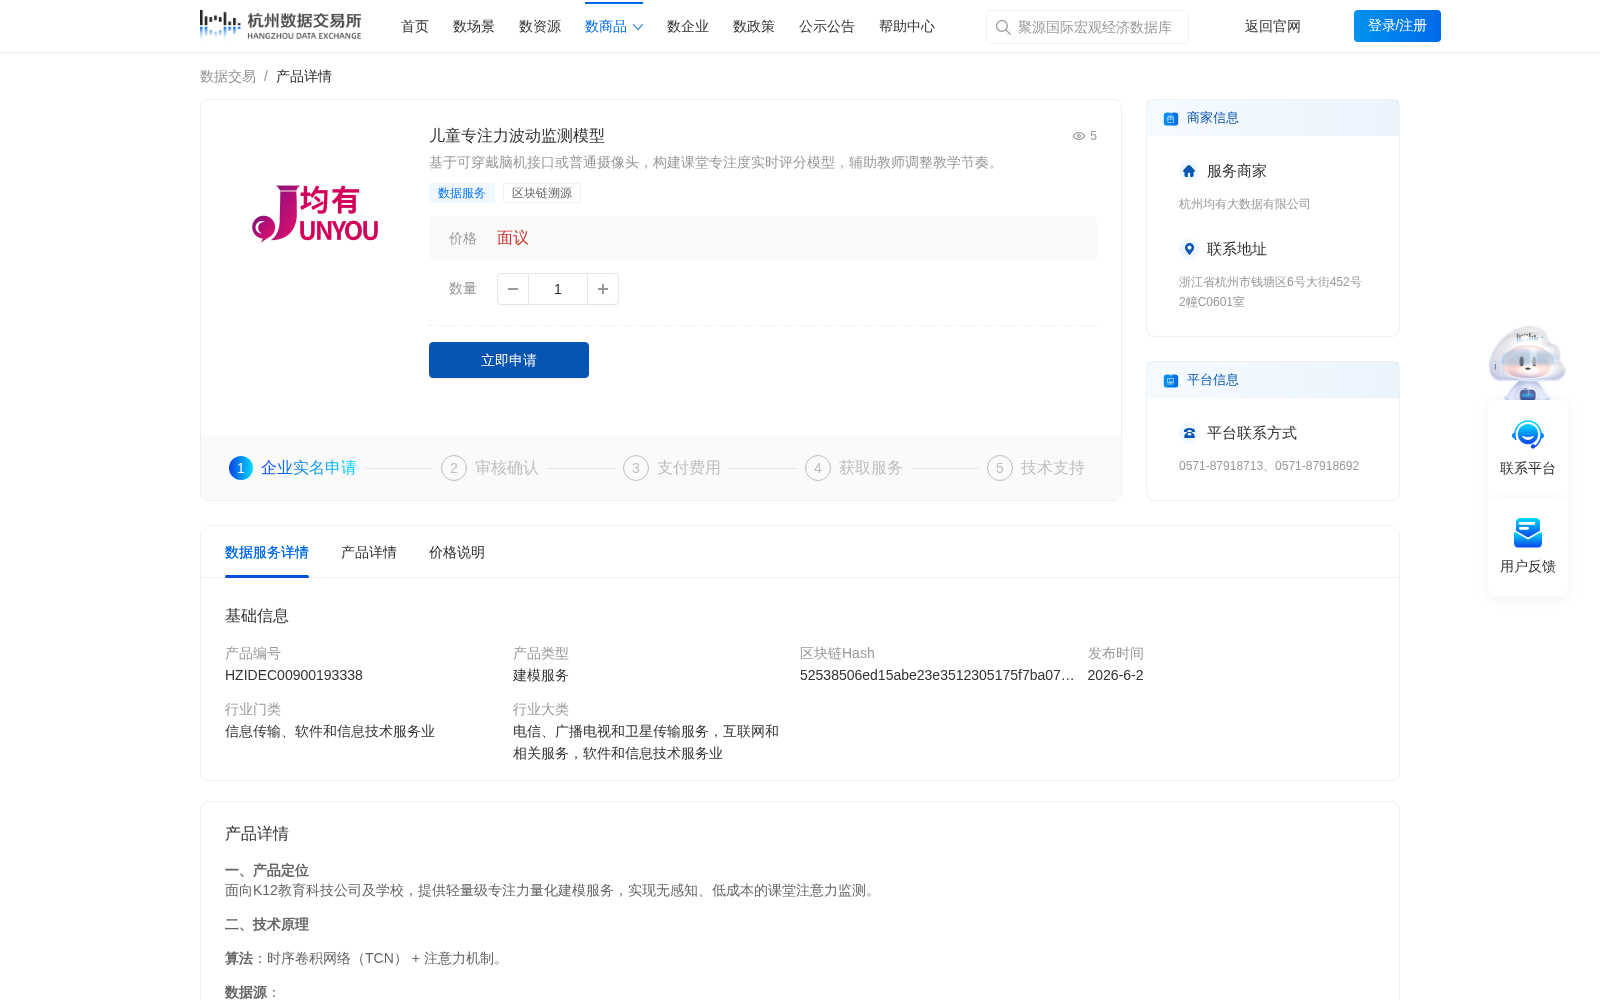Click the minus quantity button

[513, 289]
